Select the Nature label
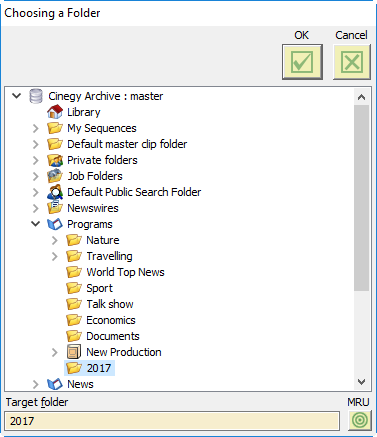The height and width of the screenshot is (437, 377). (103, 240)
